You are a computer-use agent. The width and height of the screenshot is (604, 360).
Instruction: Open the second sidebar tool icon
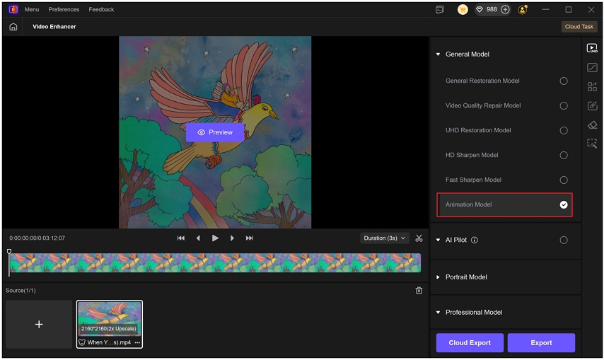(592, 67)
